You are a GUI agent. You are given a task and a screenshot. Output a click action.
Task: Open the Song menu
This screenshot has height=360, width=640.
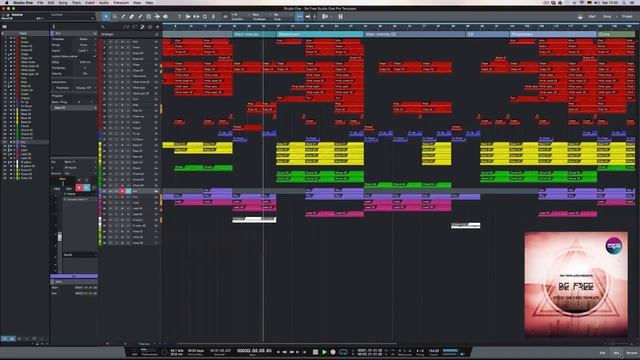click(x=63, y=2)
